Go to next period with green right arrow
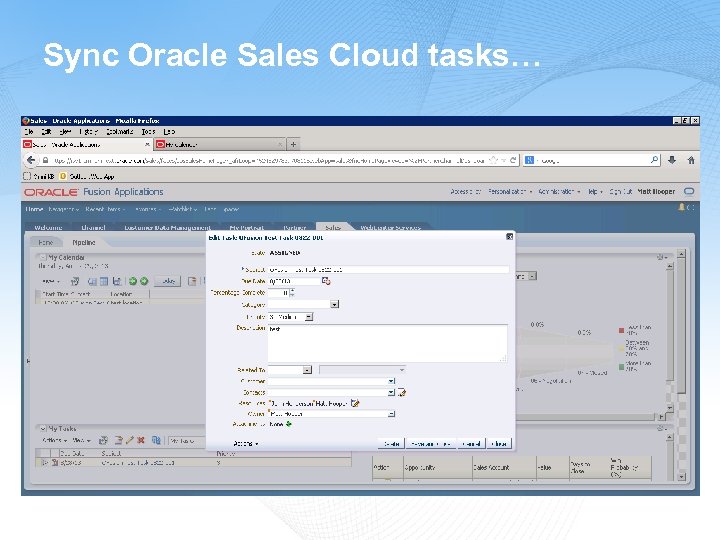This screenshot has height=540, width=720. (144, 281)
